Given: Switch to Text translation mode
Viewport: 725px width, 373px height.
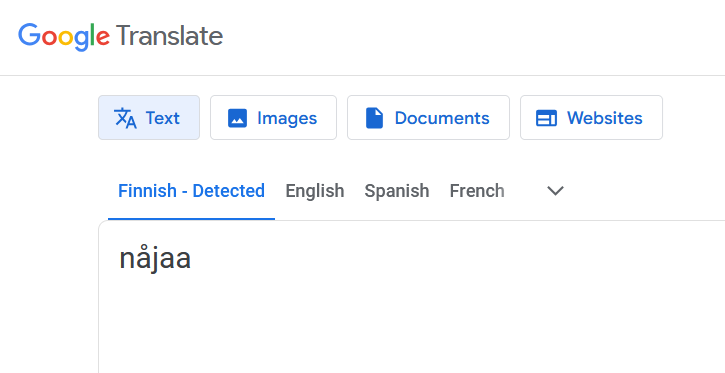Looking at the screenshot, I should (149, 117).
